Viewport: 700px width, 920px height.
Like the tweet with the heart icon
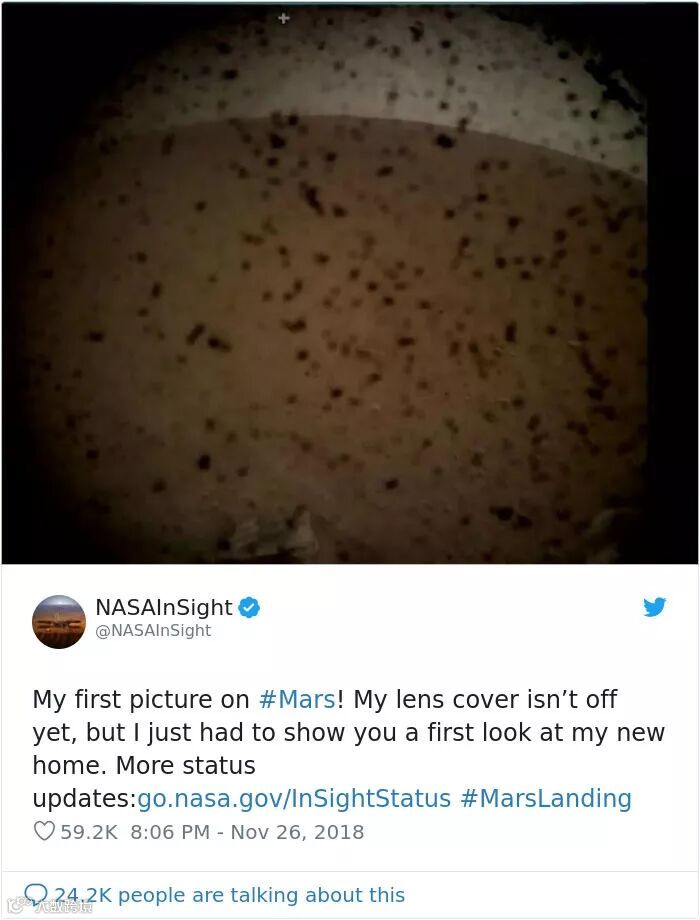[44, 831]
